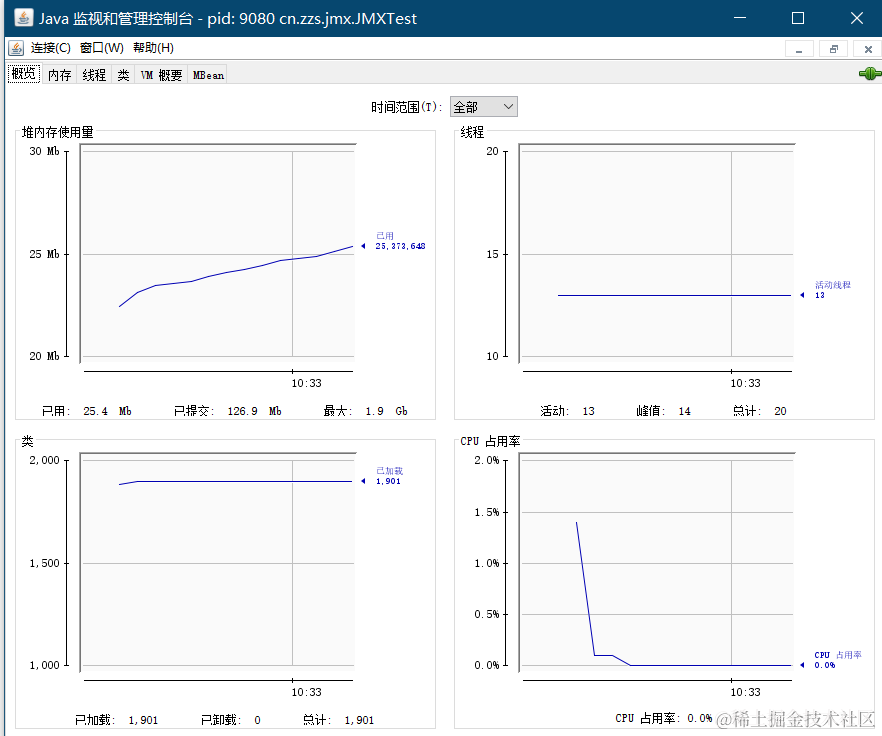Viewport: 882px width, 736px height.
Task: Click the CPU 占用率 0.0% chart label
Action: 838,660
